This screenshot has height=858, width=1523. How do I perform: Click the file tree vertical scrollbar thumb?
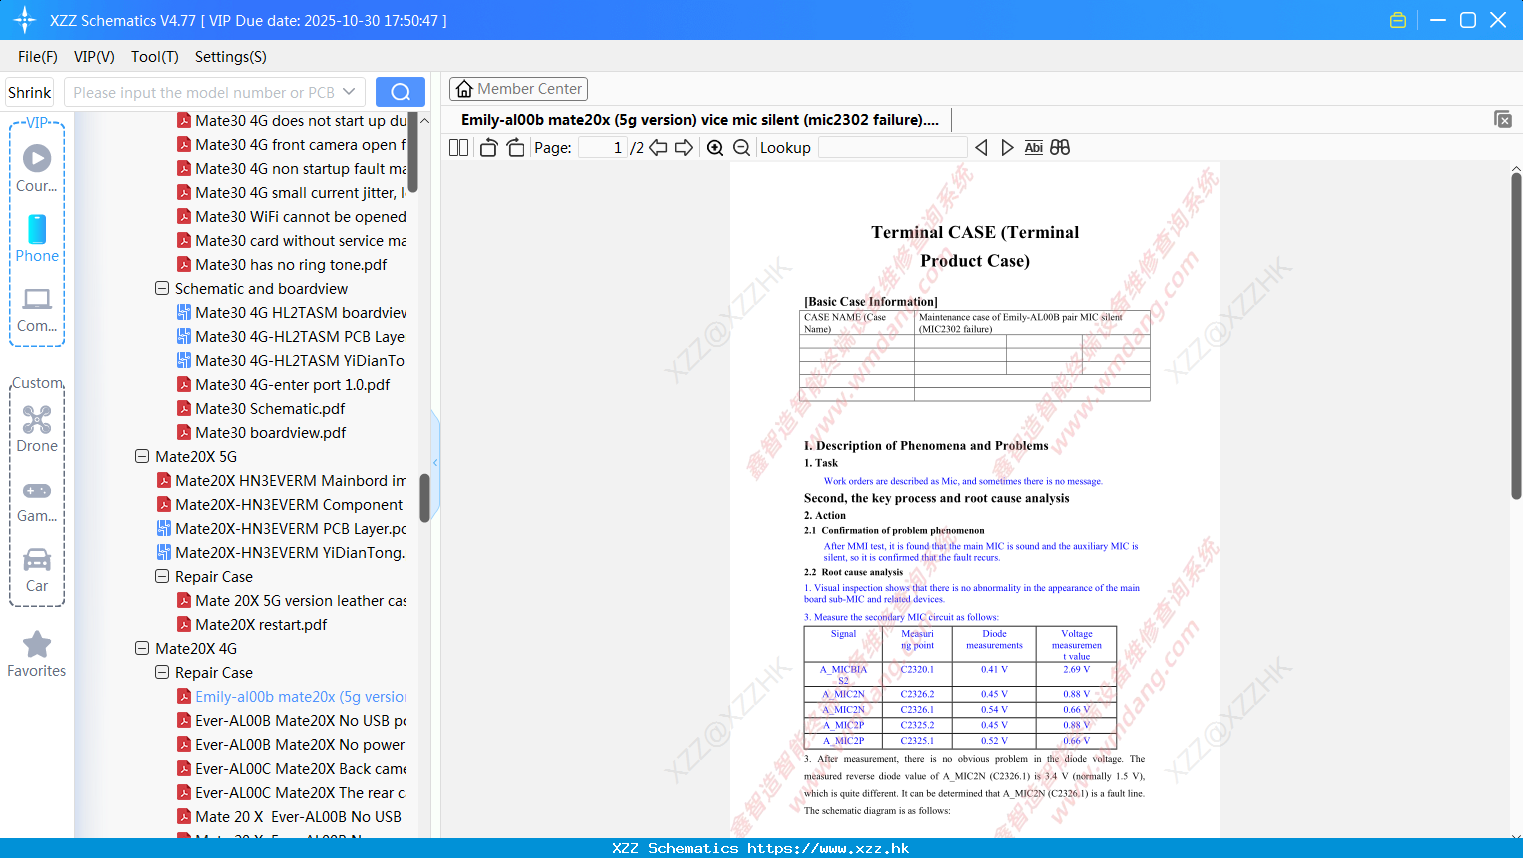coord(424,497)
